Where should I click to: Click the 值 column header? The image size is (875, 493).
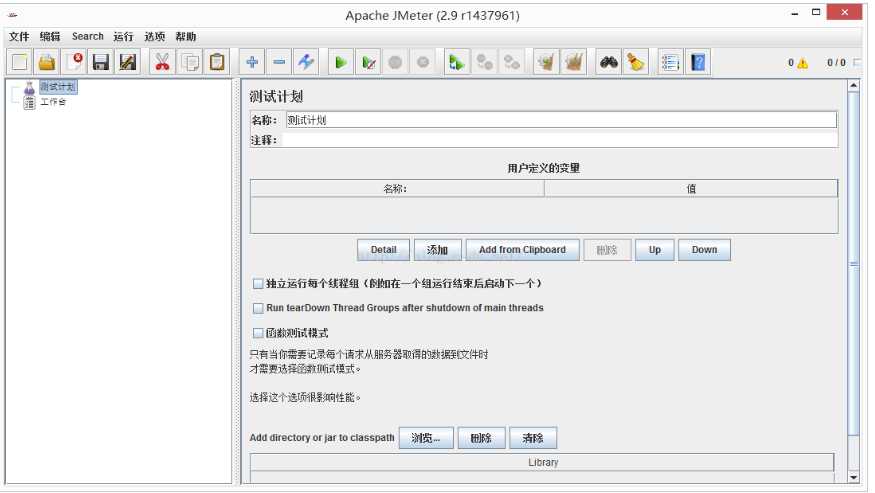coord(691,189)
